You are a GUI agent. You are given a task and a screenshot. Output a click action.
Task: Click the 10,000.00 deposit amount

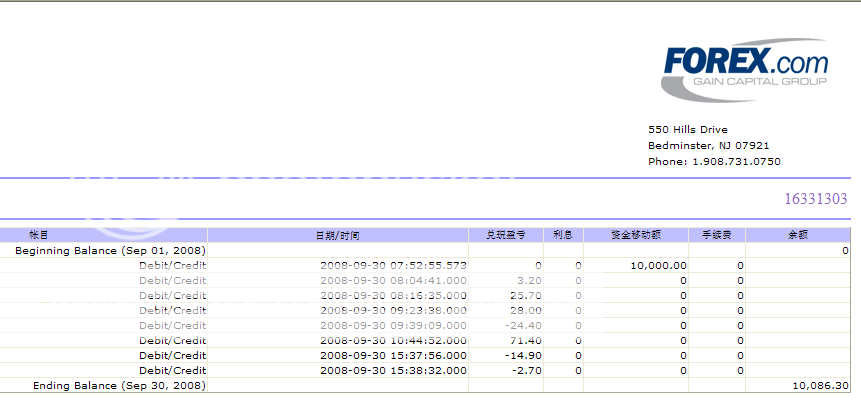tap(657, 265)
